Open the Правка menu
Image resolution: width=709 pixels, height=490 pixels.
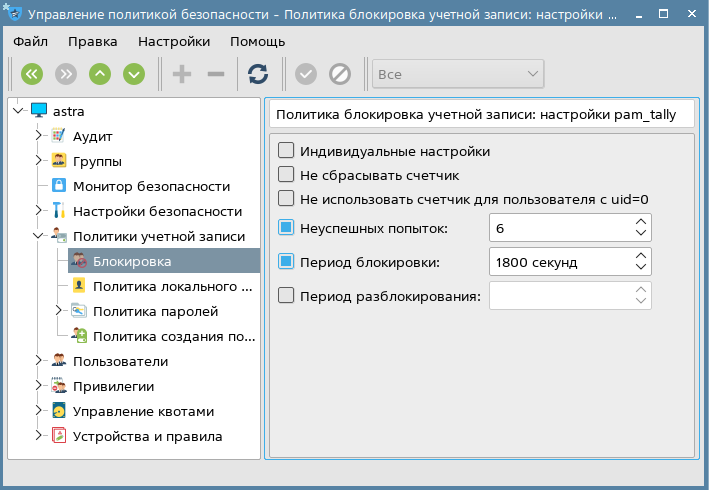point(93,42)
